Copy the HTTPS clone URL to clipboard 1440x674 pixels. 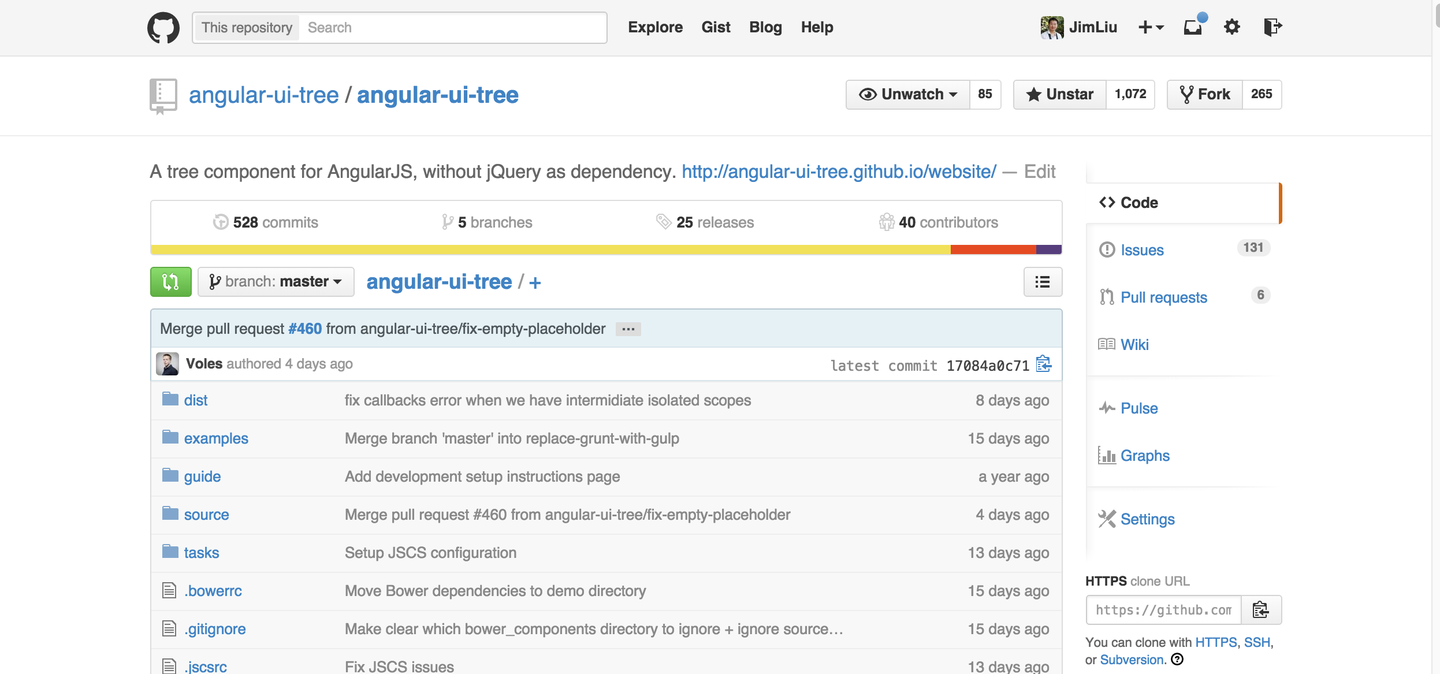1261,610
